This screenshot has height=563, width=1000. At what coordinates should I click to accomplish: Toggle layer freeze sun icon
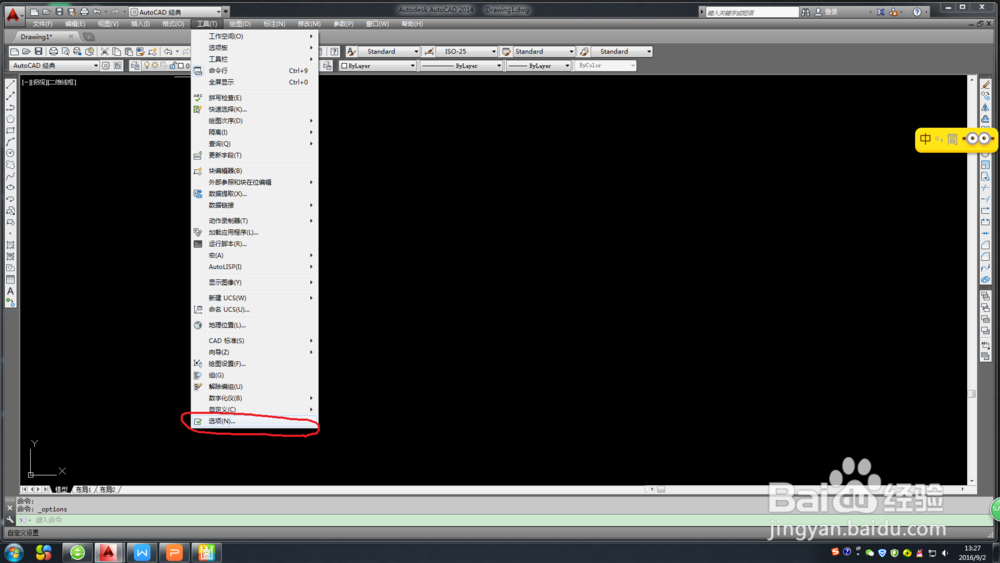[x=155, y=66]
